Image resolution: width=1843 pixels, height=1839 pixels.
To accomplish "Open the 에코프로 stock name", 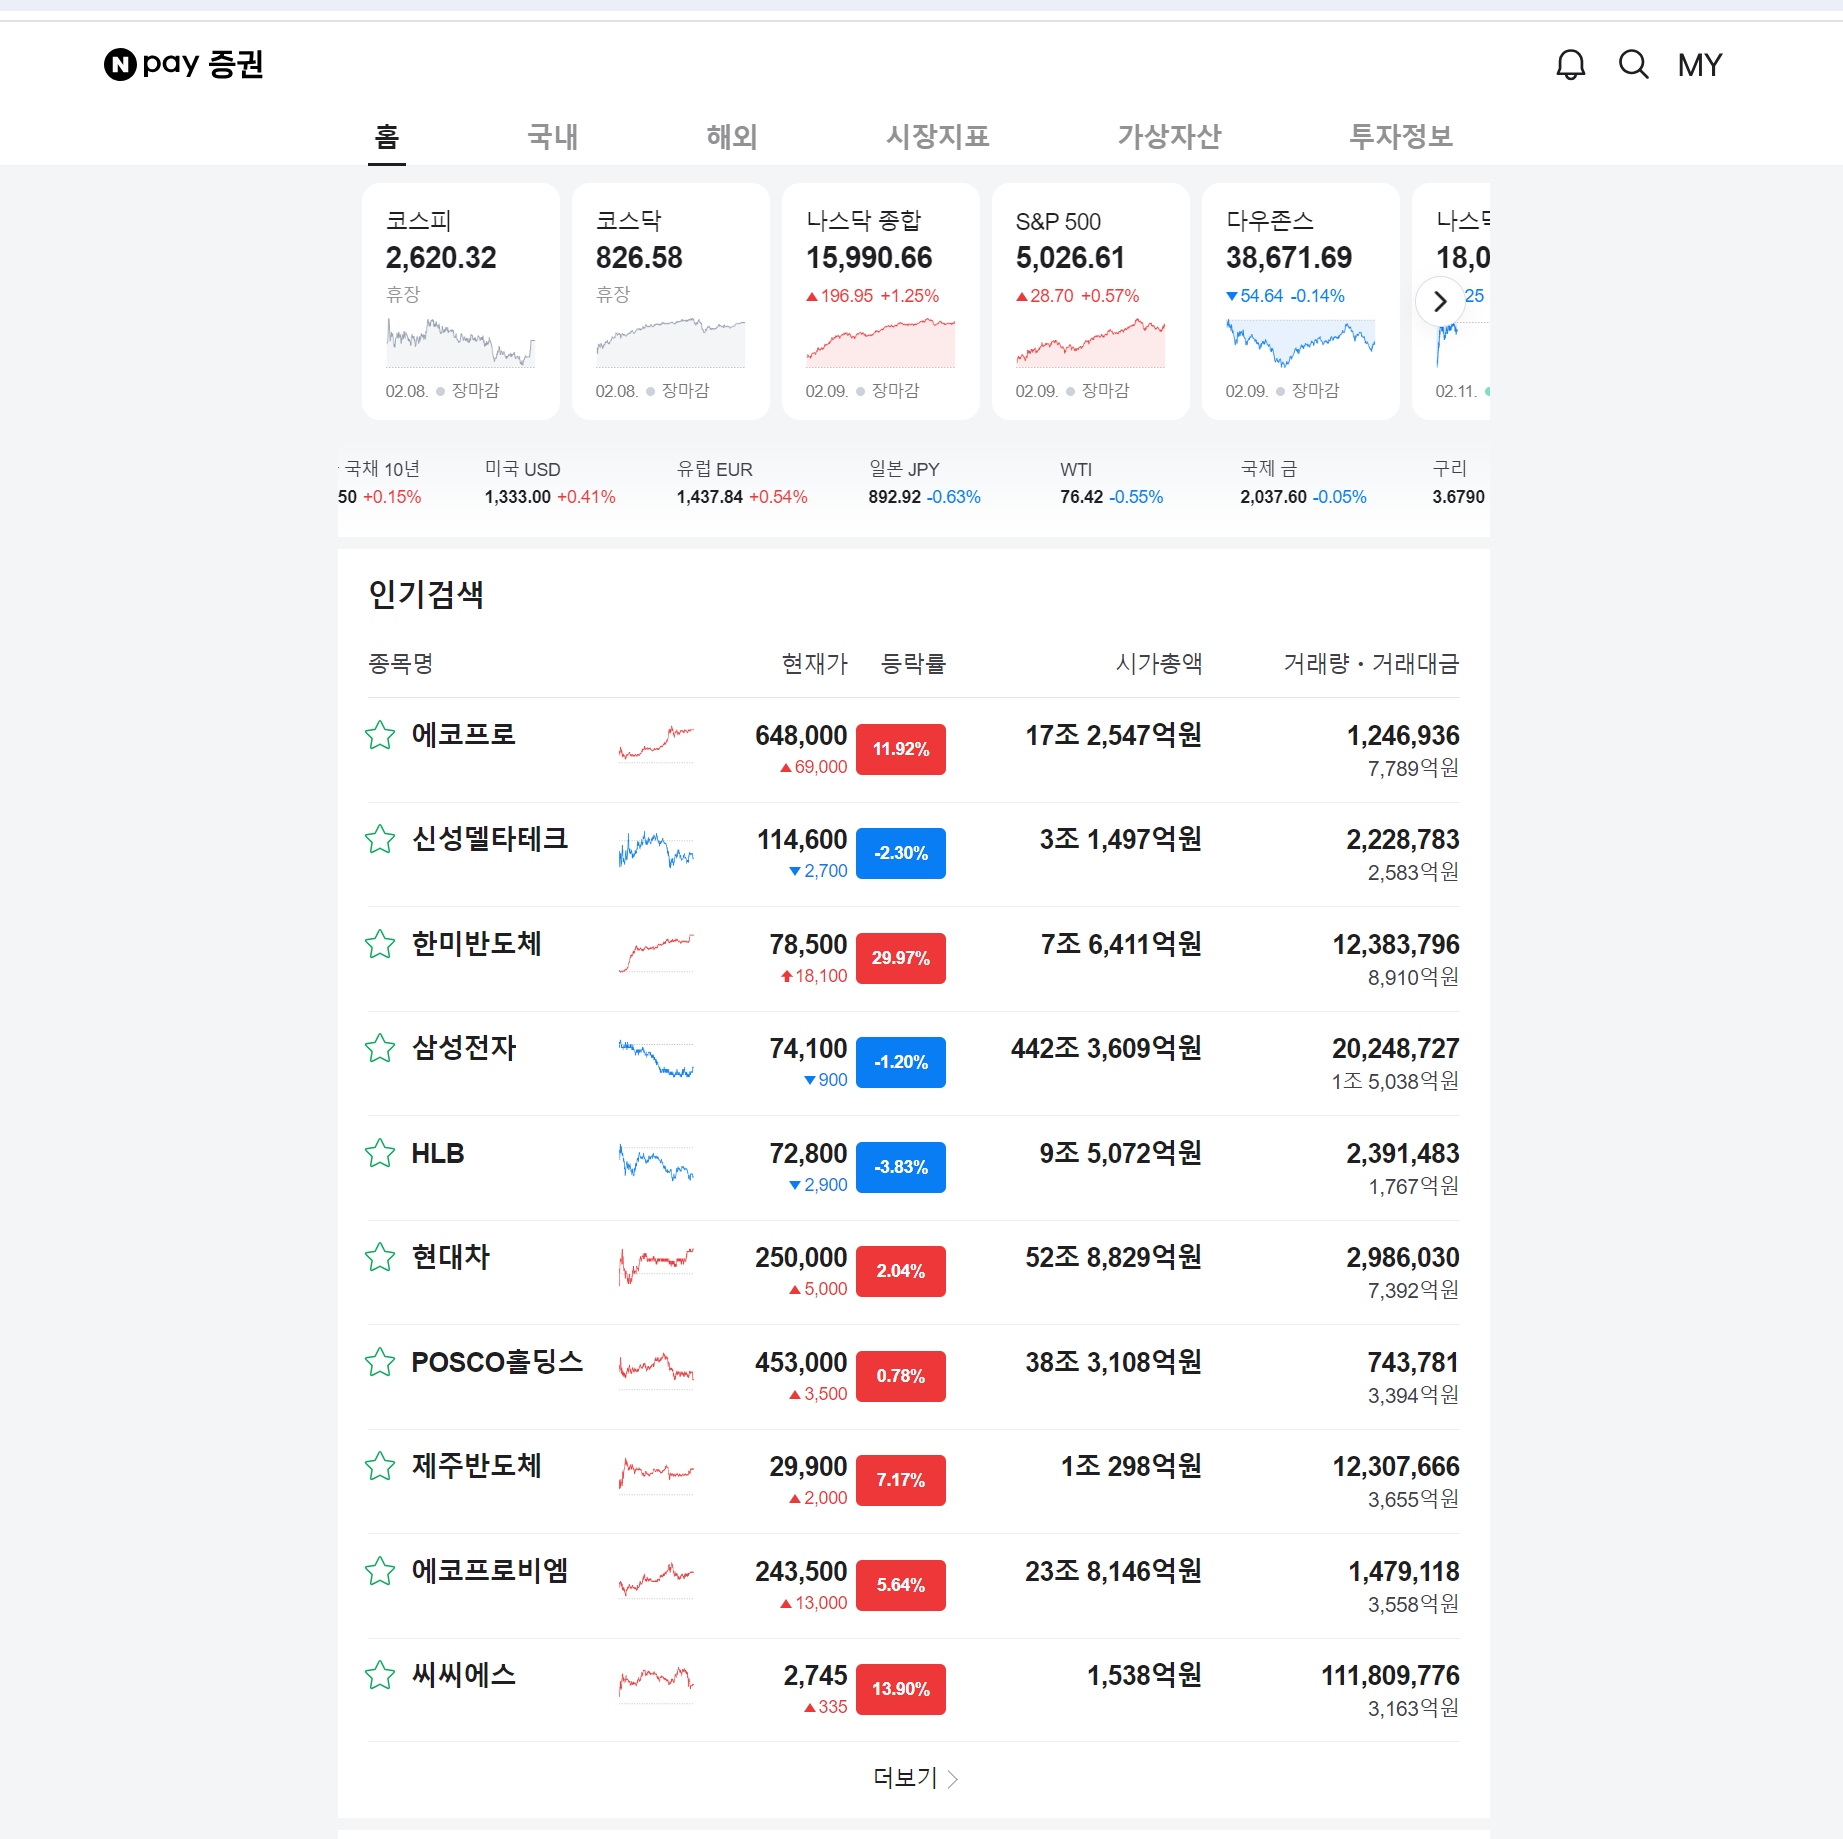I will pos(464,735).
